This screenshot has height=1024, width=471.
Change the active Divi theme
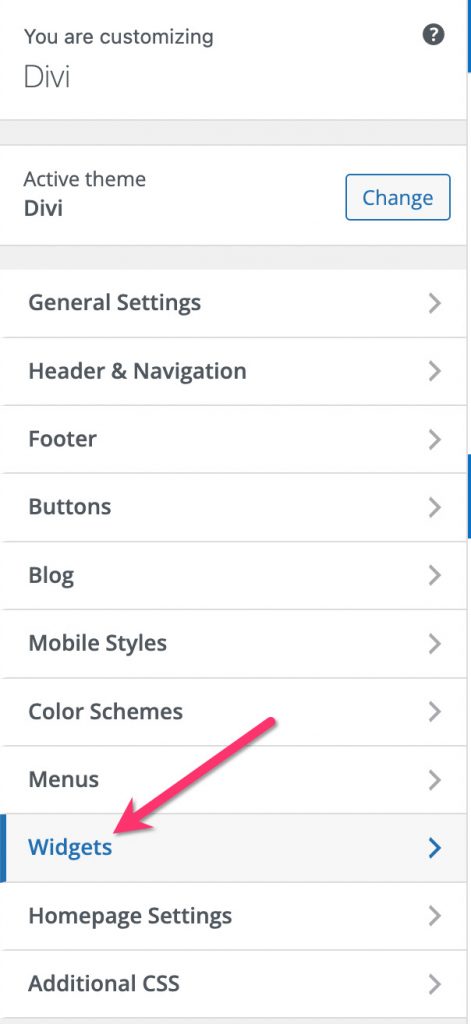(x=398, y=197)
